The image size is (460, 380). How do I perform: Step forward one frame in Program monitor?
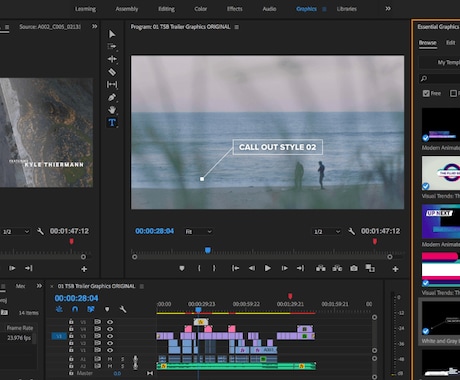point(284,268)
